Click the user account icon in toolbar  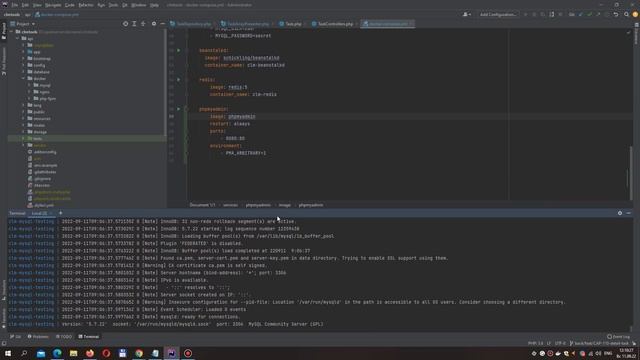[x=466, y=15]
